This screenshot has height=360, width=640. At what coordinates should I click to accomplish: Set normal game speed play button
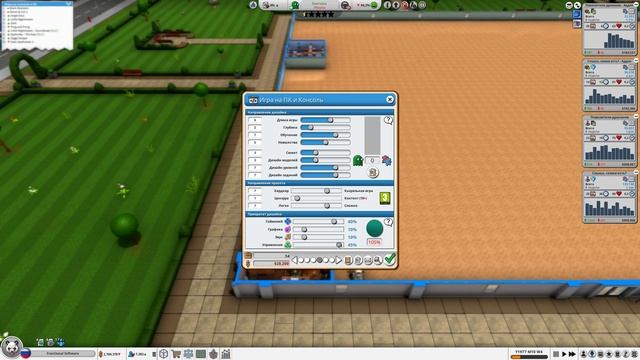(564, 354)
